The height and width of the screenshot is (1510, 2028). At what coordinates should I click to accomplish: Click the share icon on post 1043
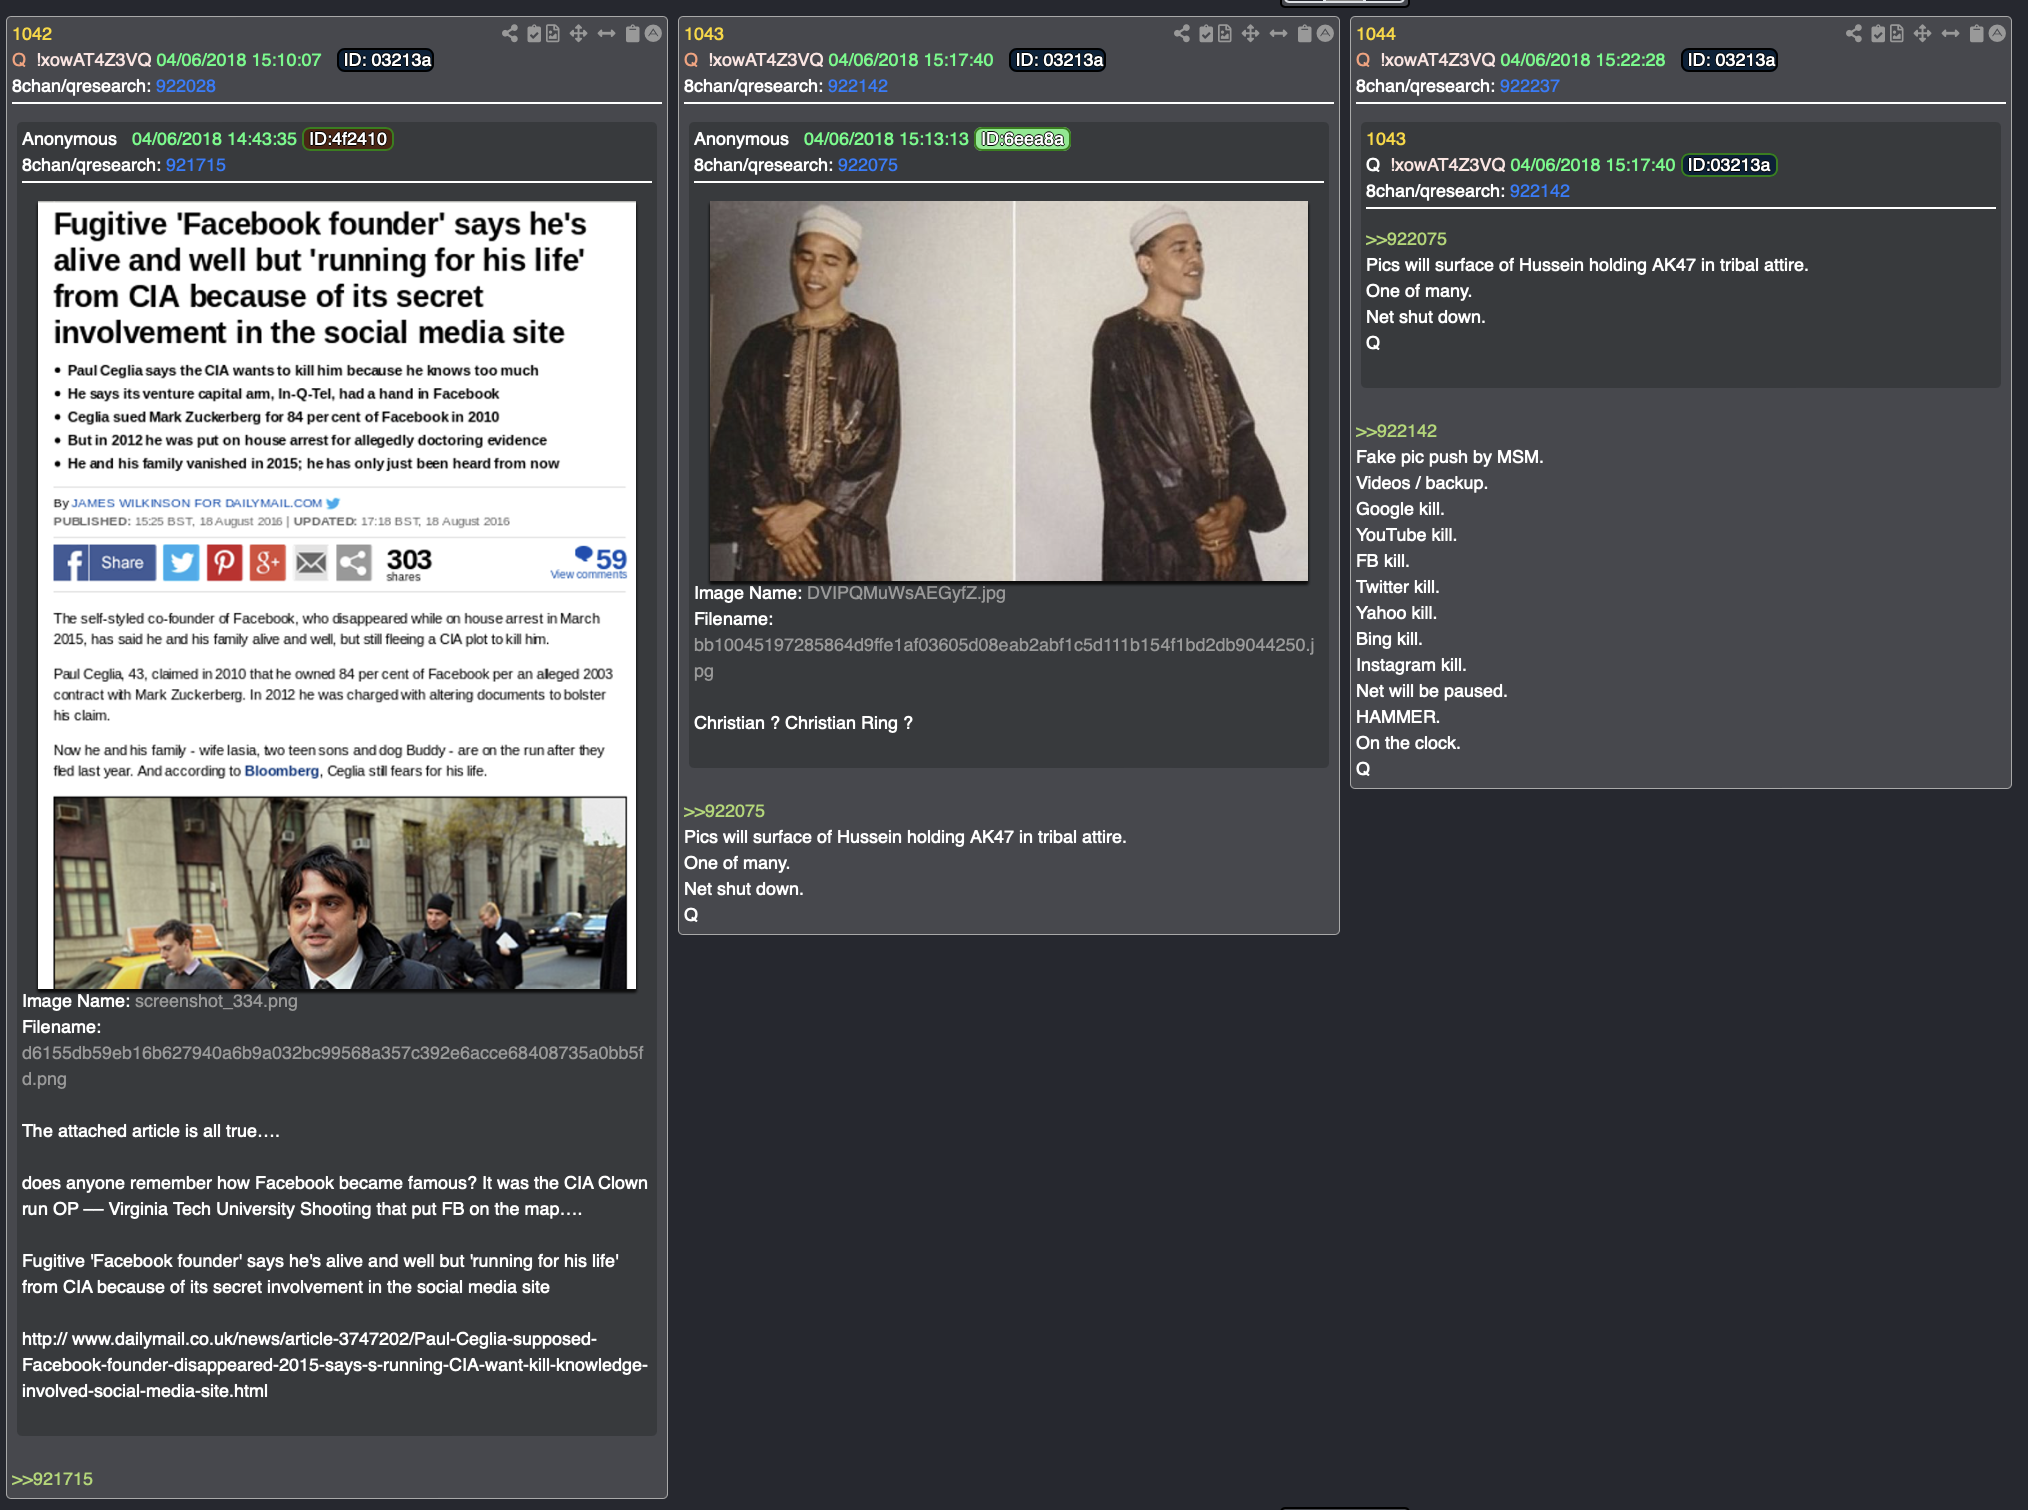coord(1182,34)
